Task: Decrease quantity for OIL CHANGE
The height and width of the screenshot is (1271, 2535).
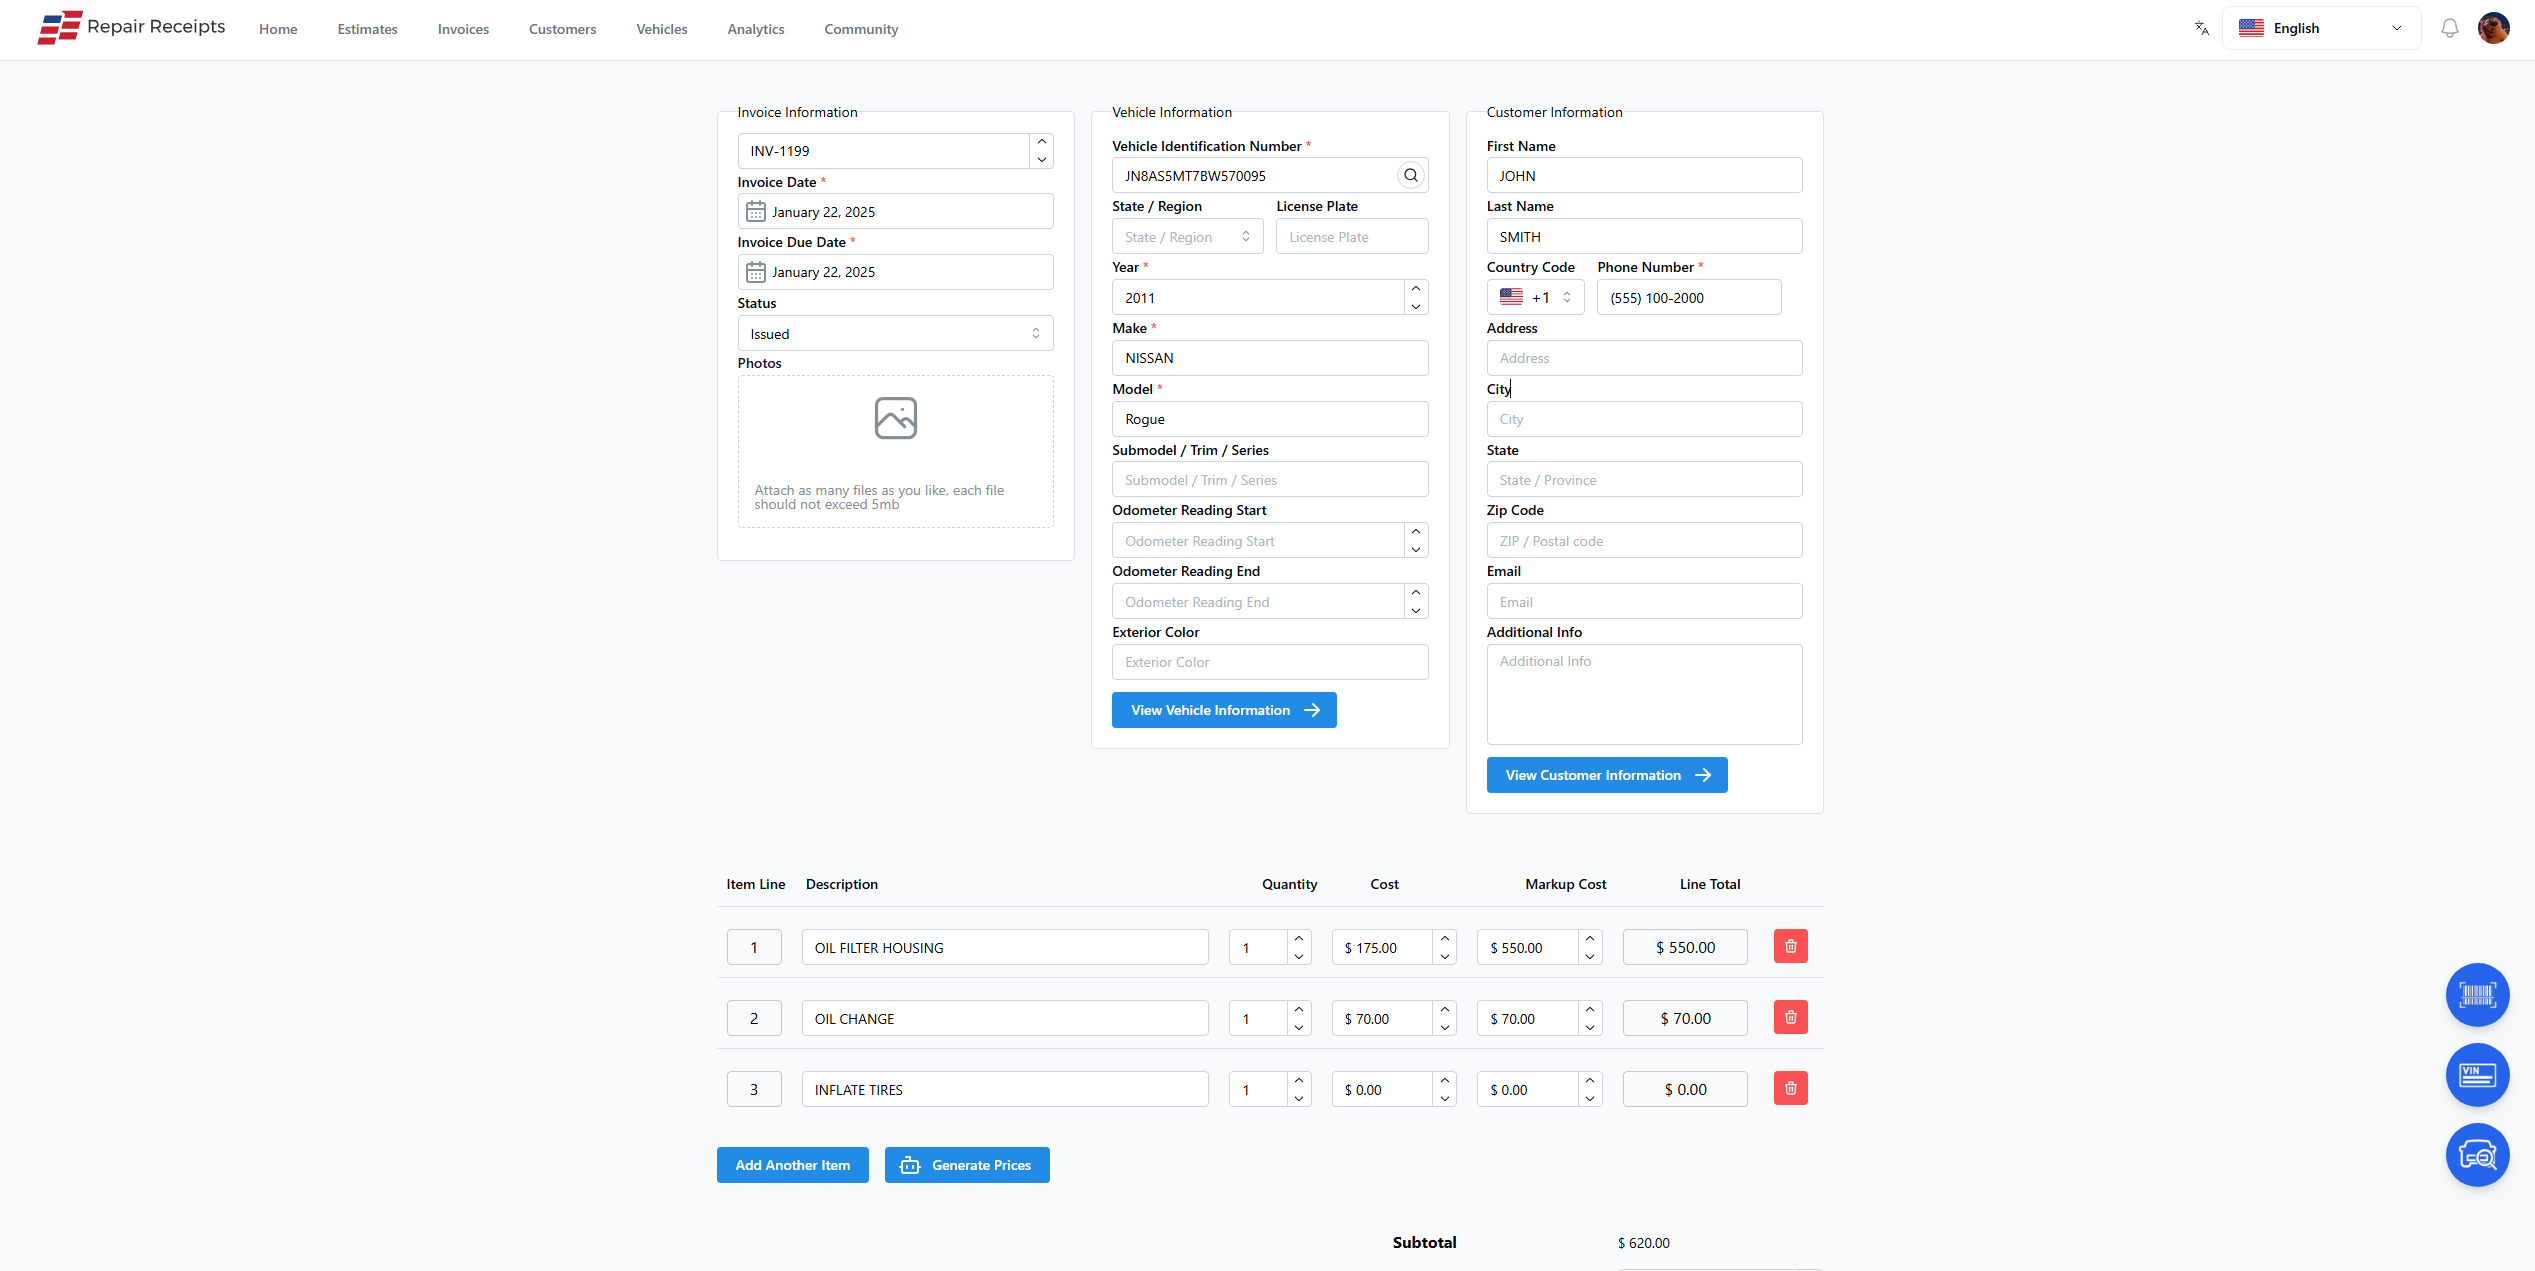Action: tap(1298, 1027)
